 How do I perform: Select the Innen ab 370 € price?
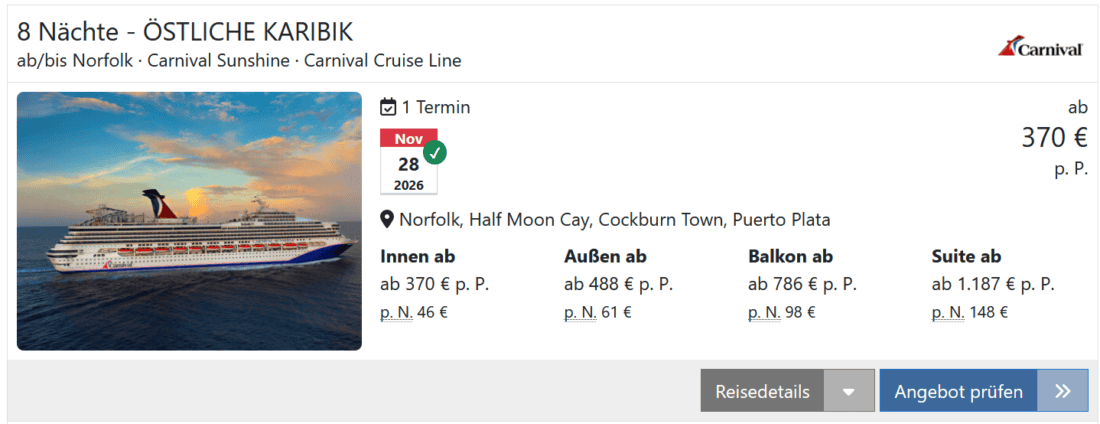pos(434,284)
